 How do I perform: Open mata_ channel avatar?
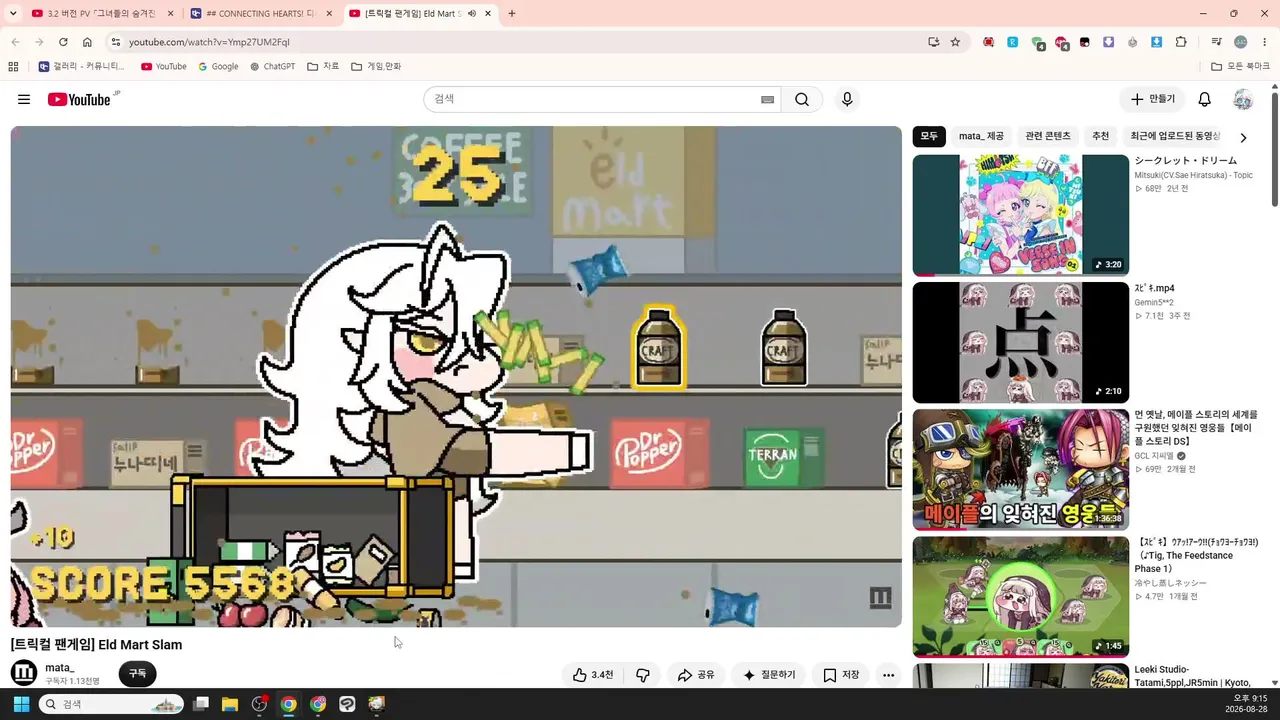24,673
